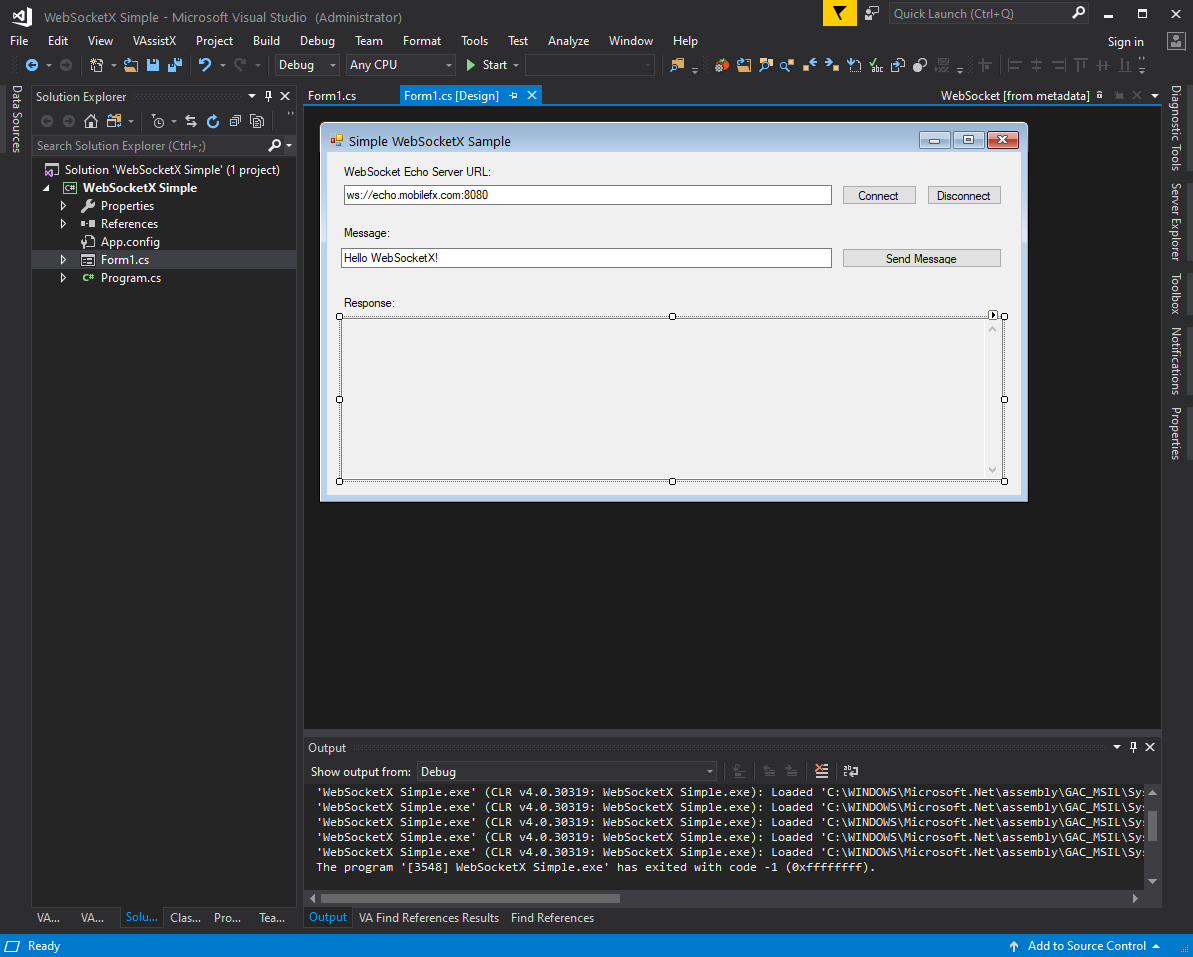
Task: Click the Output horizontal scrollbar thumb
Action: 470,898
